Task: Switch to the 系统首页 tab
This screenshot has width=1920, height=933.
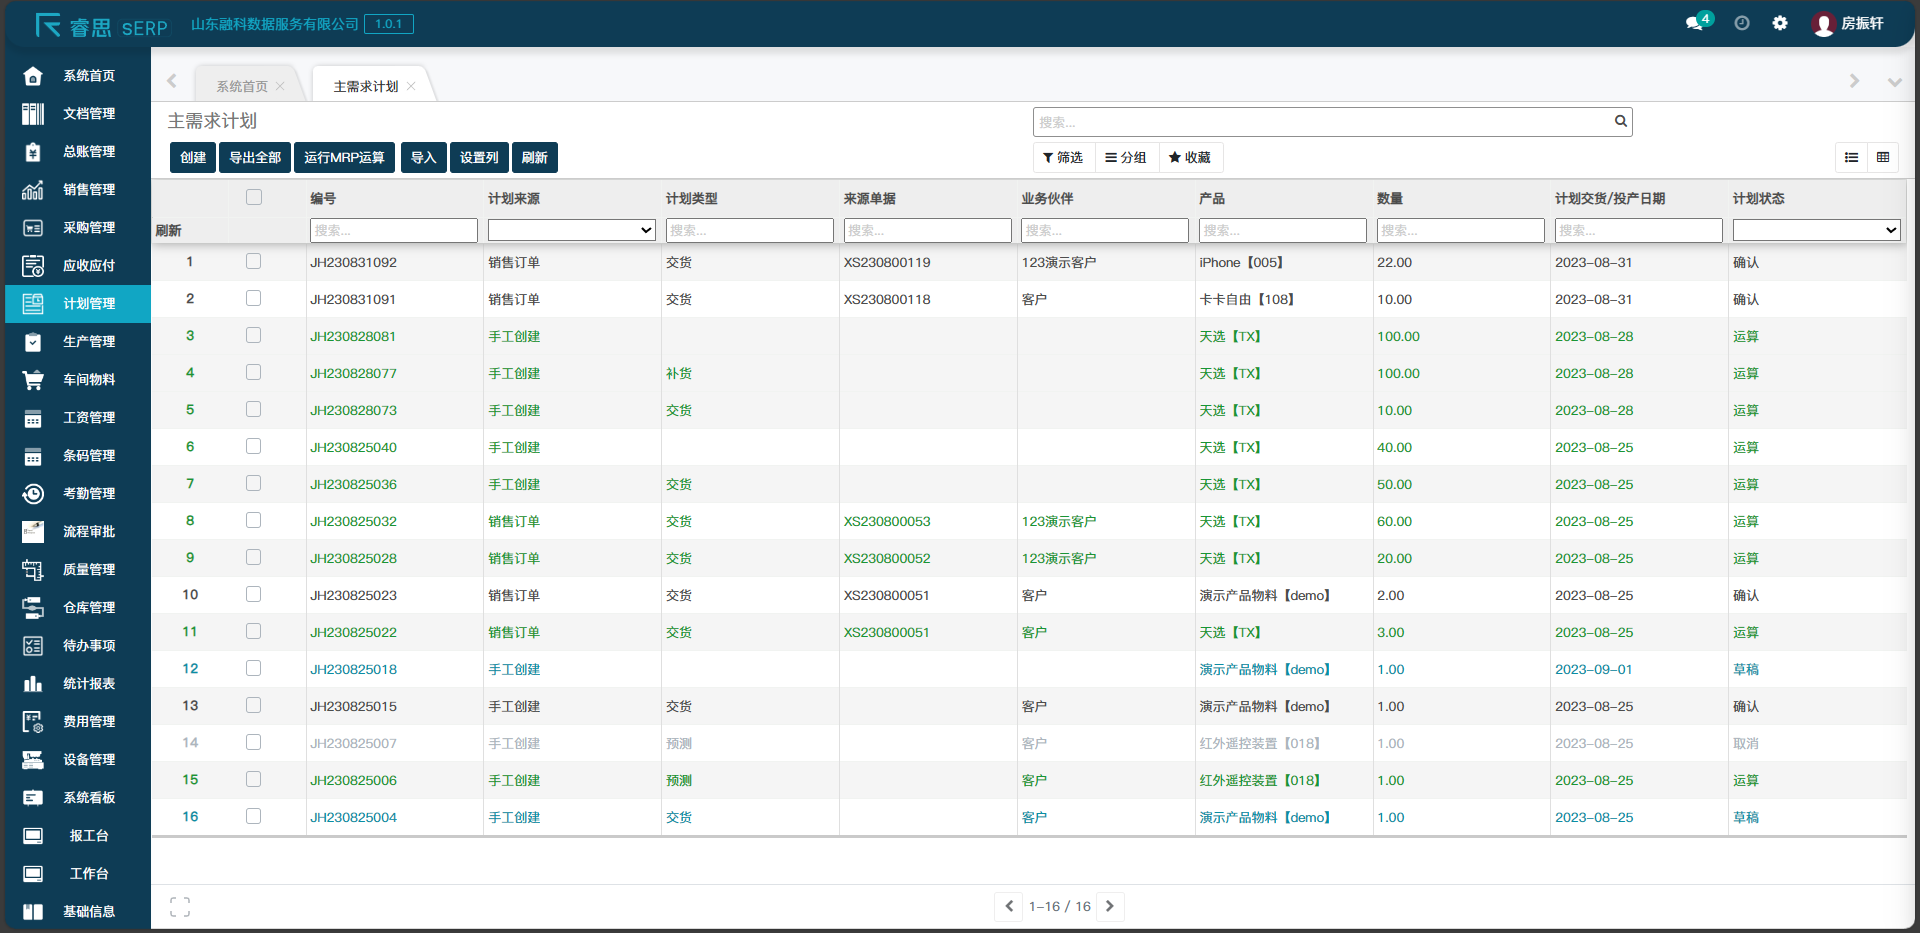Action: coord(242,87)
